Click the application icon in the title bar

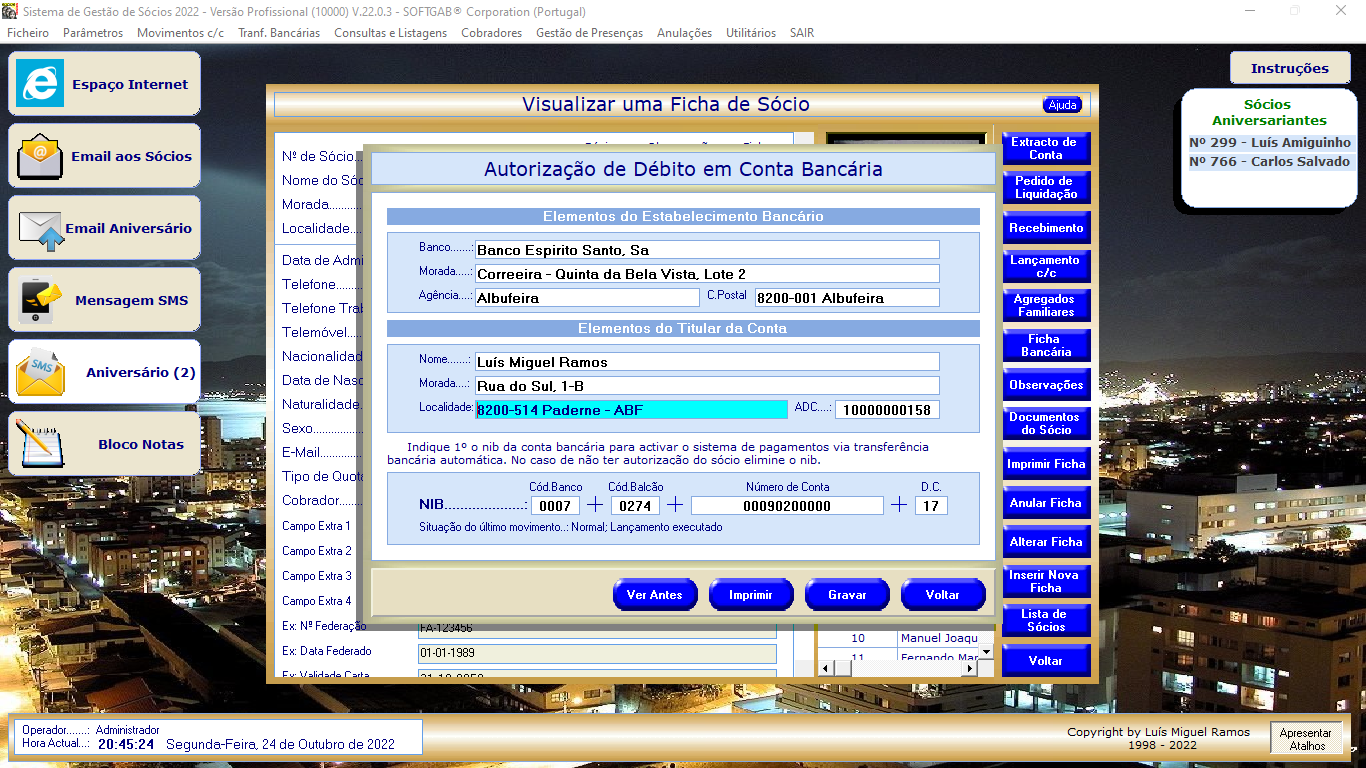(x=10, y=12)
